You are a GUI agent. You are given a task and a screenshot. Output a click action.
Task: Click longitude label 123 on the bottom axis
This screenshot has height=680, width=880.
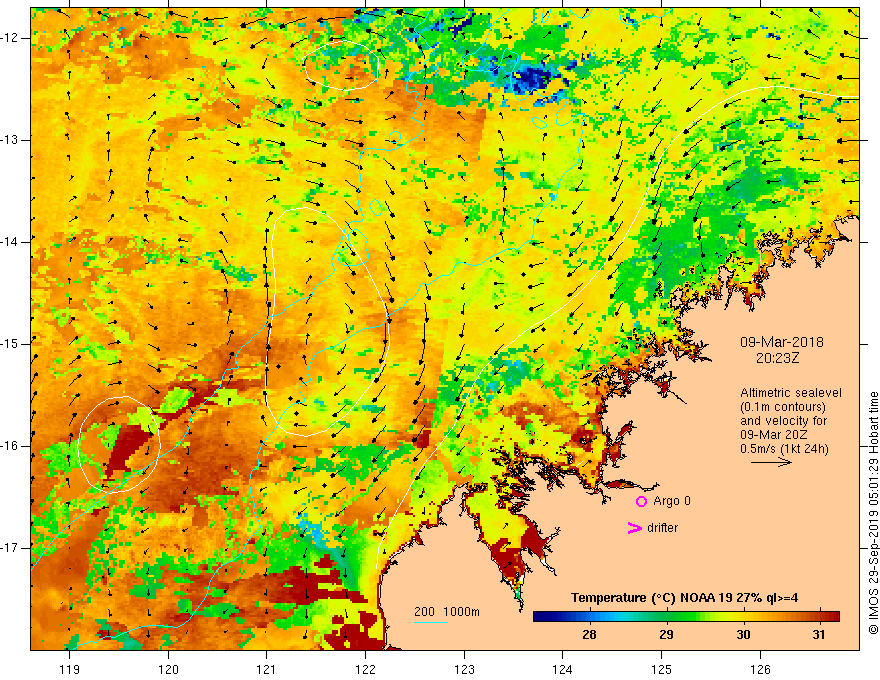[464, 669]
